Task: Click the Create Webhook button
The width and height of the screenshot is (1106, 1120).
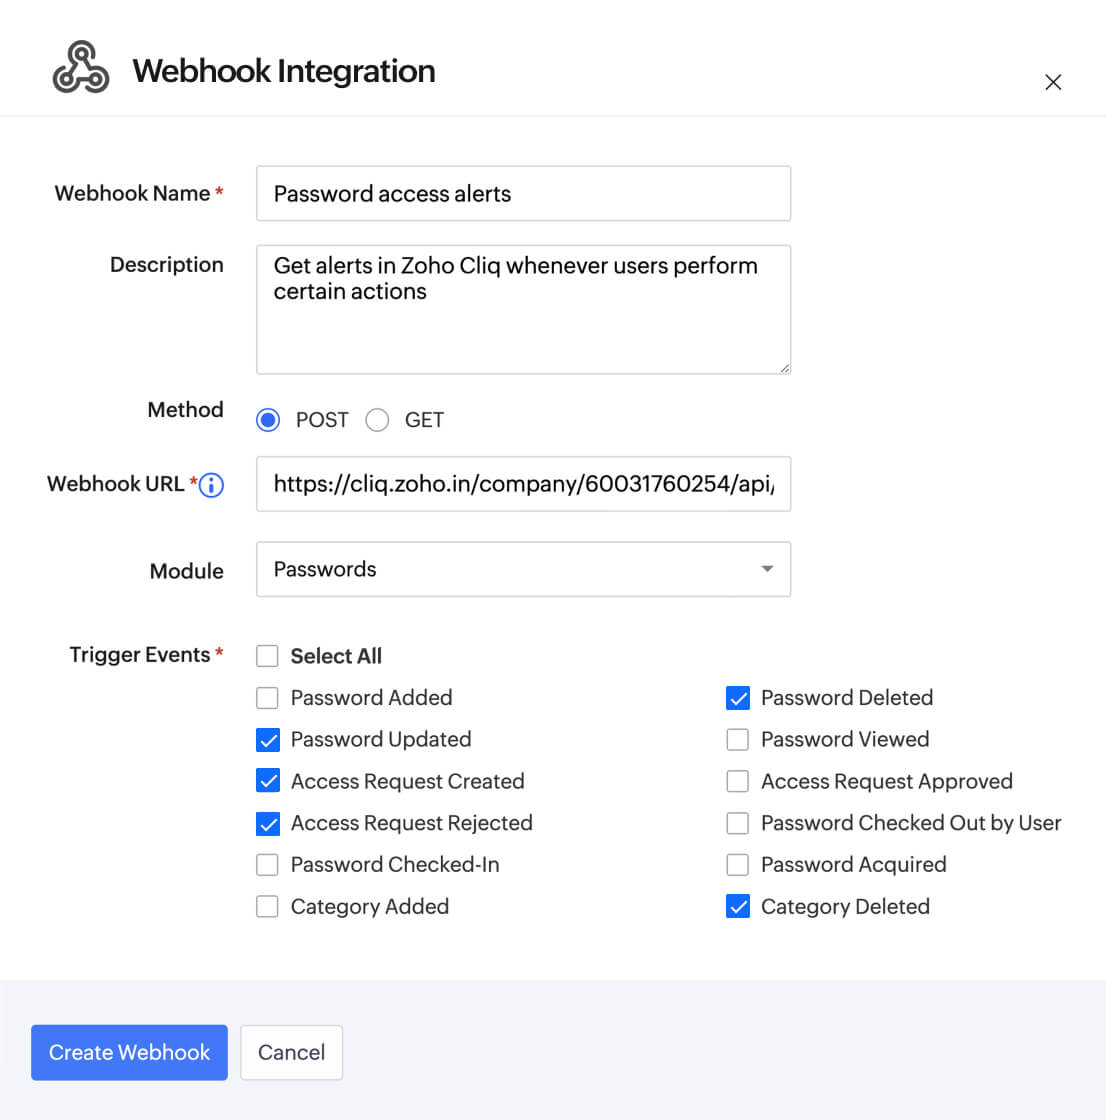Action: 129,1052
